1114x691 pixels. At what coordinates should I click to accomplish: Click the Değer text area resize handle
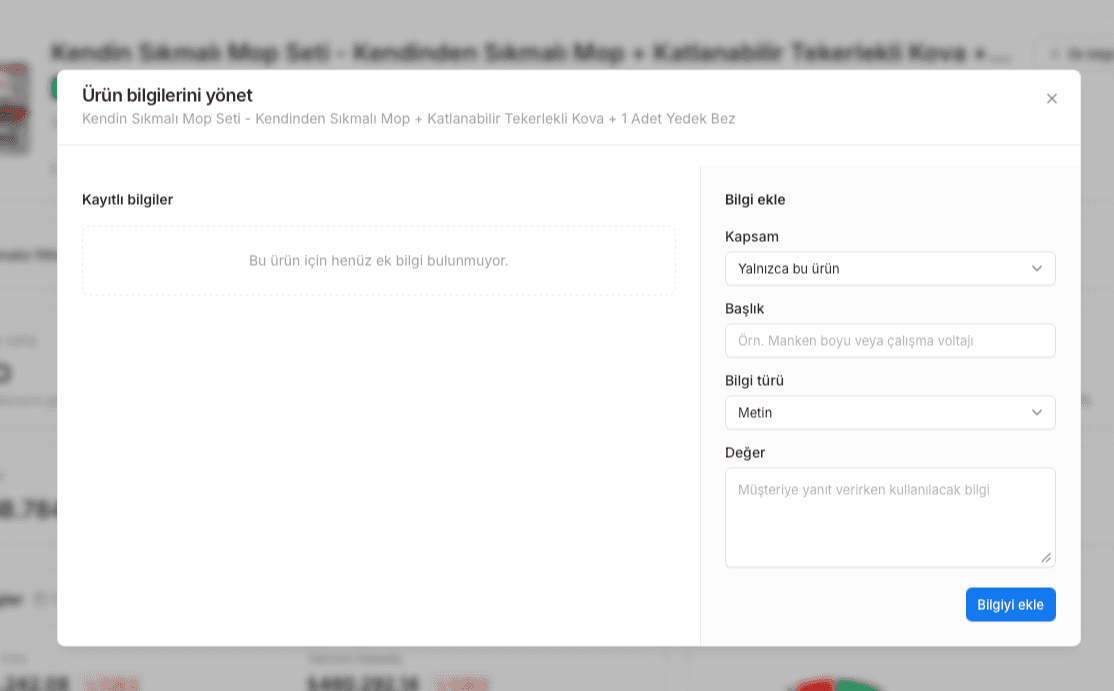point(1046,558)
